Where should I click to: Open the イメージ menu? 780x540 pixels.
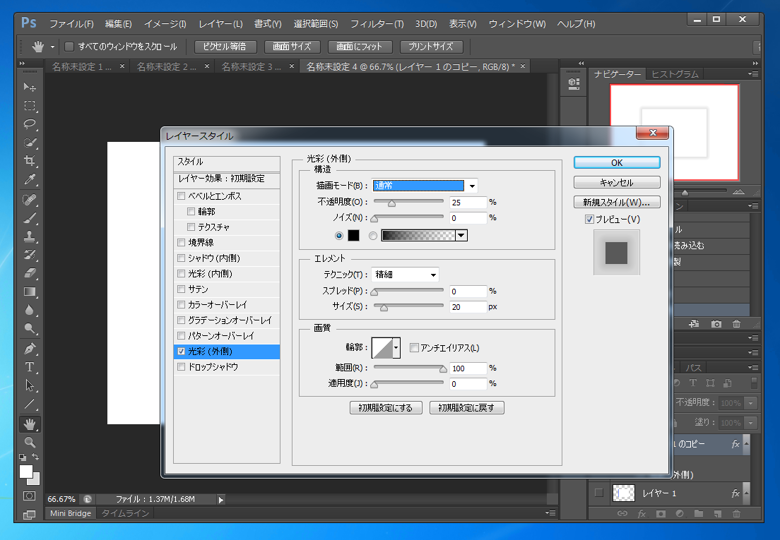pos(165,24)
